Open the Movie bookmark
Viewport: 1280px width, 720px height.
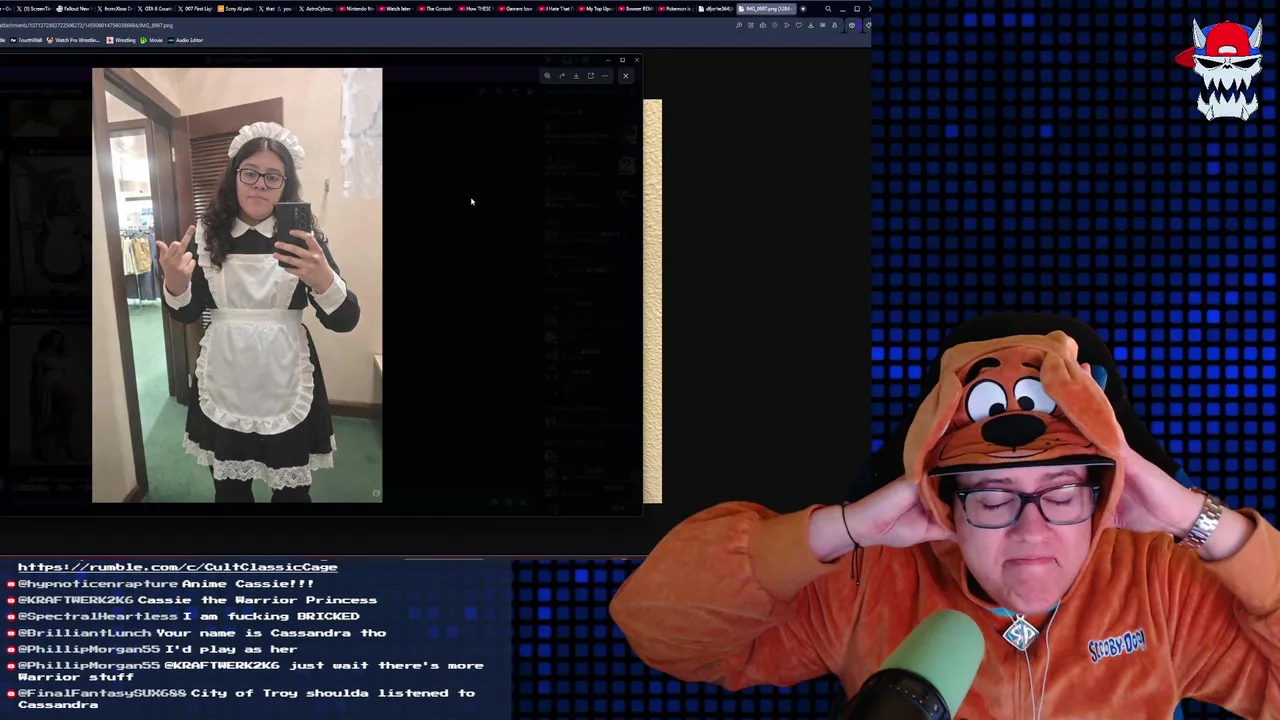click(151, 40)
